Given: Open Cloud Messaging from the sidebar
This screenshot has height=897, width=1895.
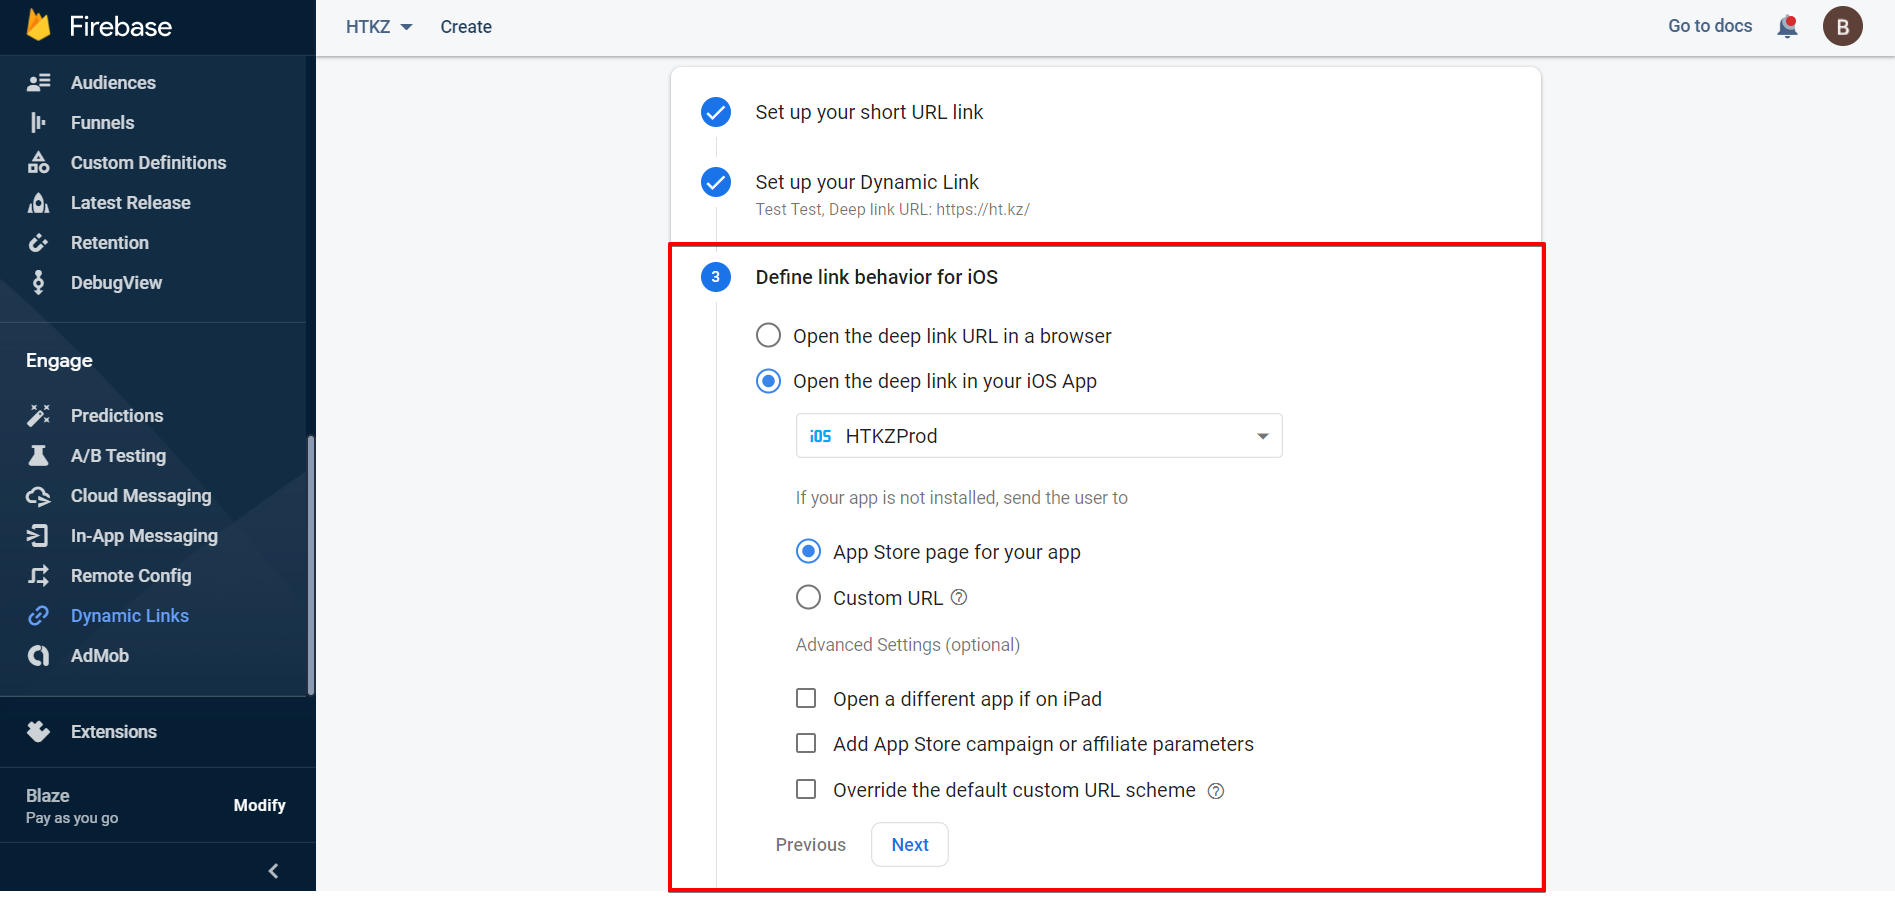Looking at the screenshot, I should (140, 496).
